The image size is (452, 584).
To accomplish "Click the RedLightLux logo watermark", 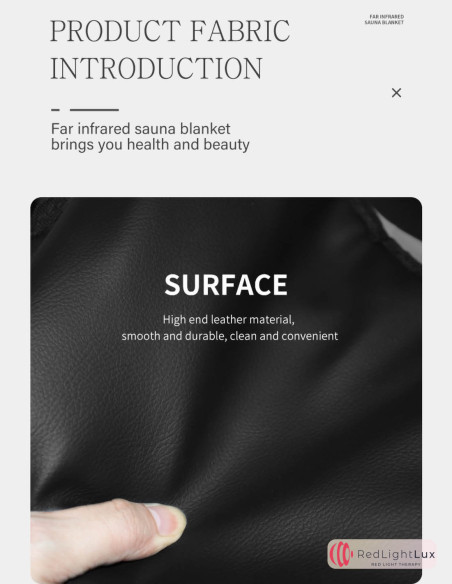I will (x=382, y=554).
